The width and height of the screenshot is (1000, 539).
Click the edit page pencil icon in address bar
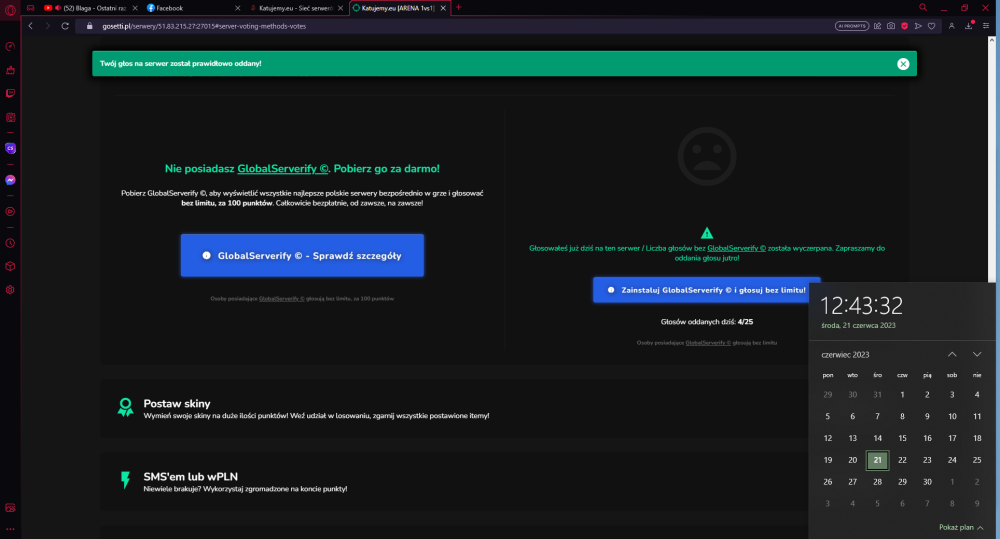pyautogui.click(x=878, y=26)
